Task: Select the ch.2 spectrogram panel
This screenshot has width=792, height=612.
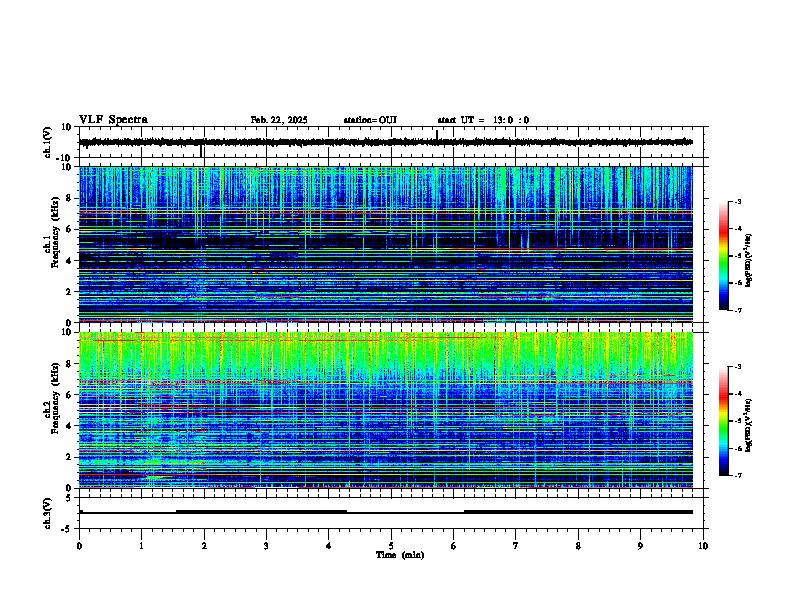Action: [391, 410]
